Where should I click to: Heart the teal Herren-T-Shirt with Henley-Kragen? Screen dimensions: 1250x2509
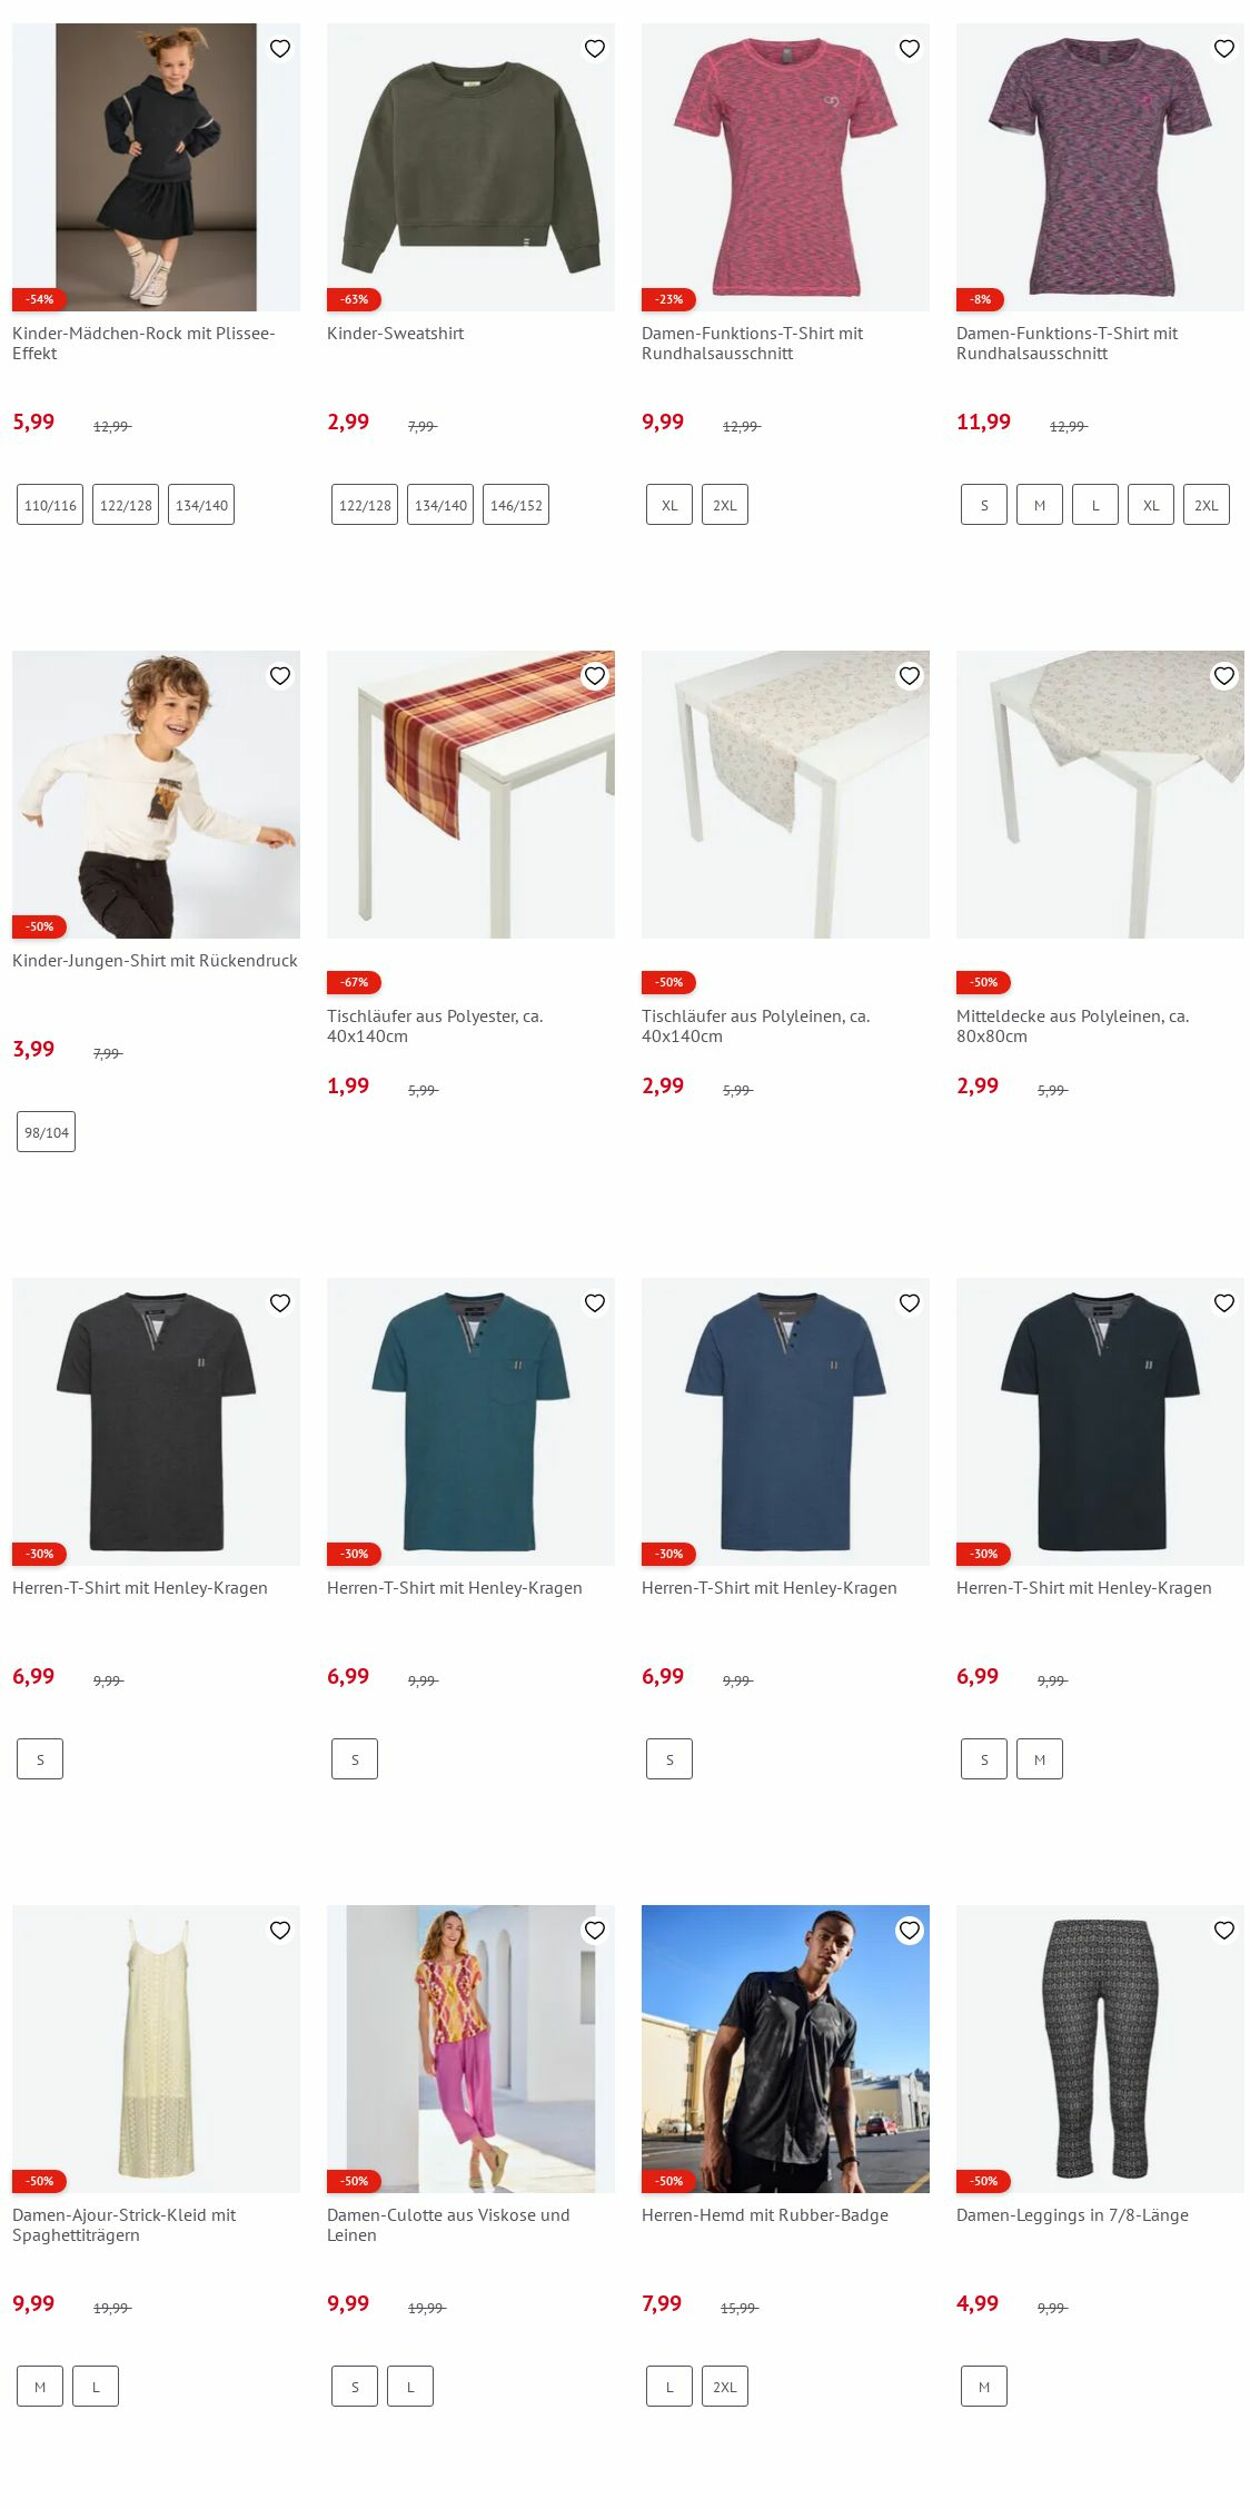pos(594,1303)
